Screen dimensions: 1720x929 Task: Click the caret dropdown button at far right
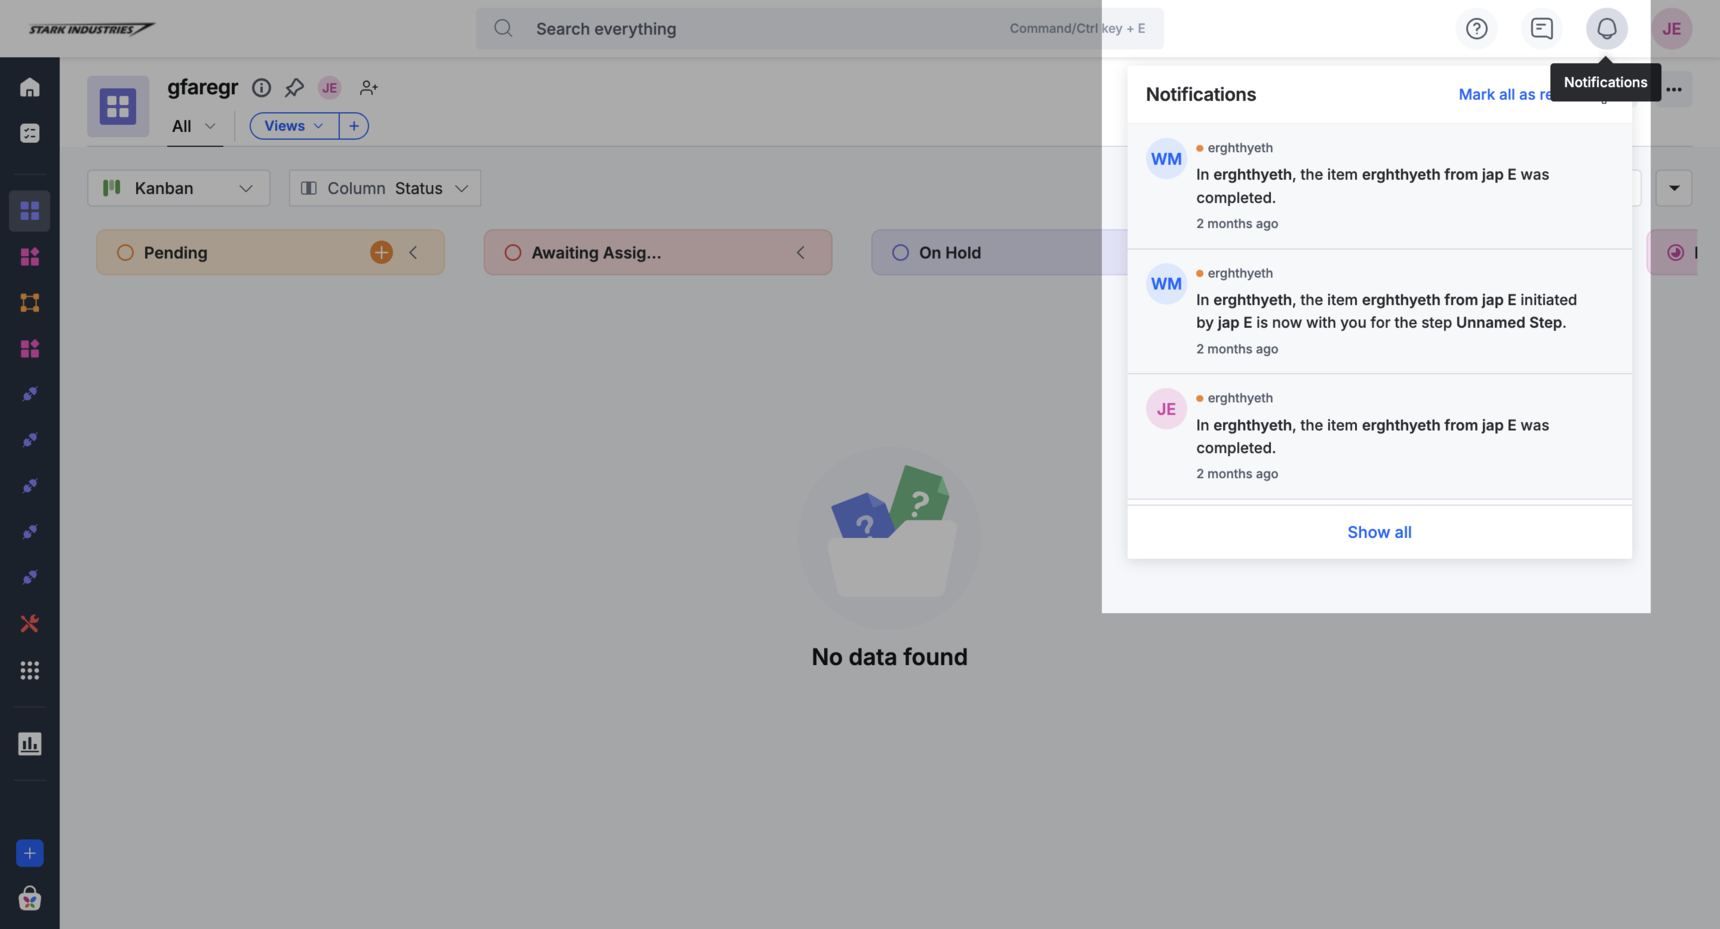[1674, 188]
